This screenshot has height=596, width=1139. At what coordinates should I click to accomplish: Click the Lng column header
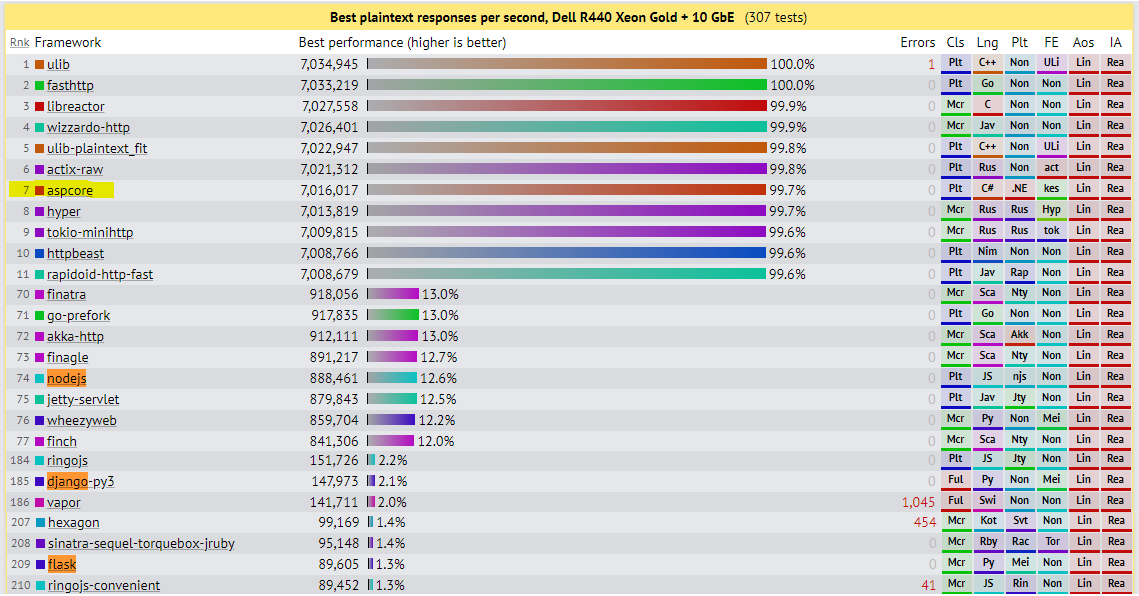point(987,43)
